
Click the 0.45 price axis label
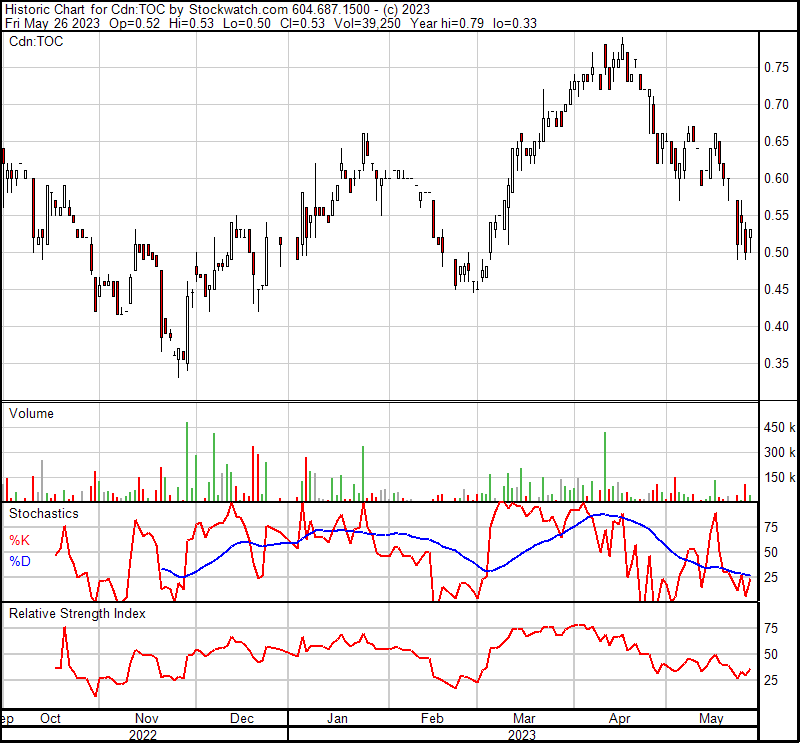pos(776,289)
